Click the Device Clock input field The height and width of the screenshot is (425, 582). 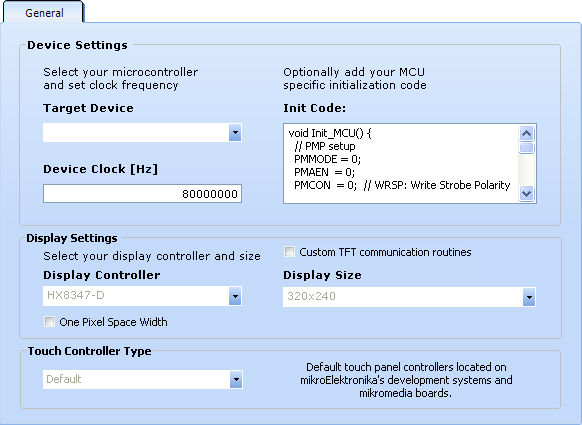tap(142, 193)
